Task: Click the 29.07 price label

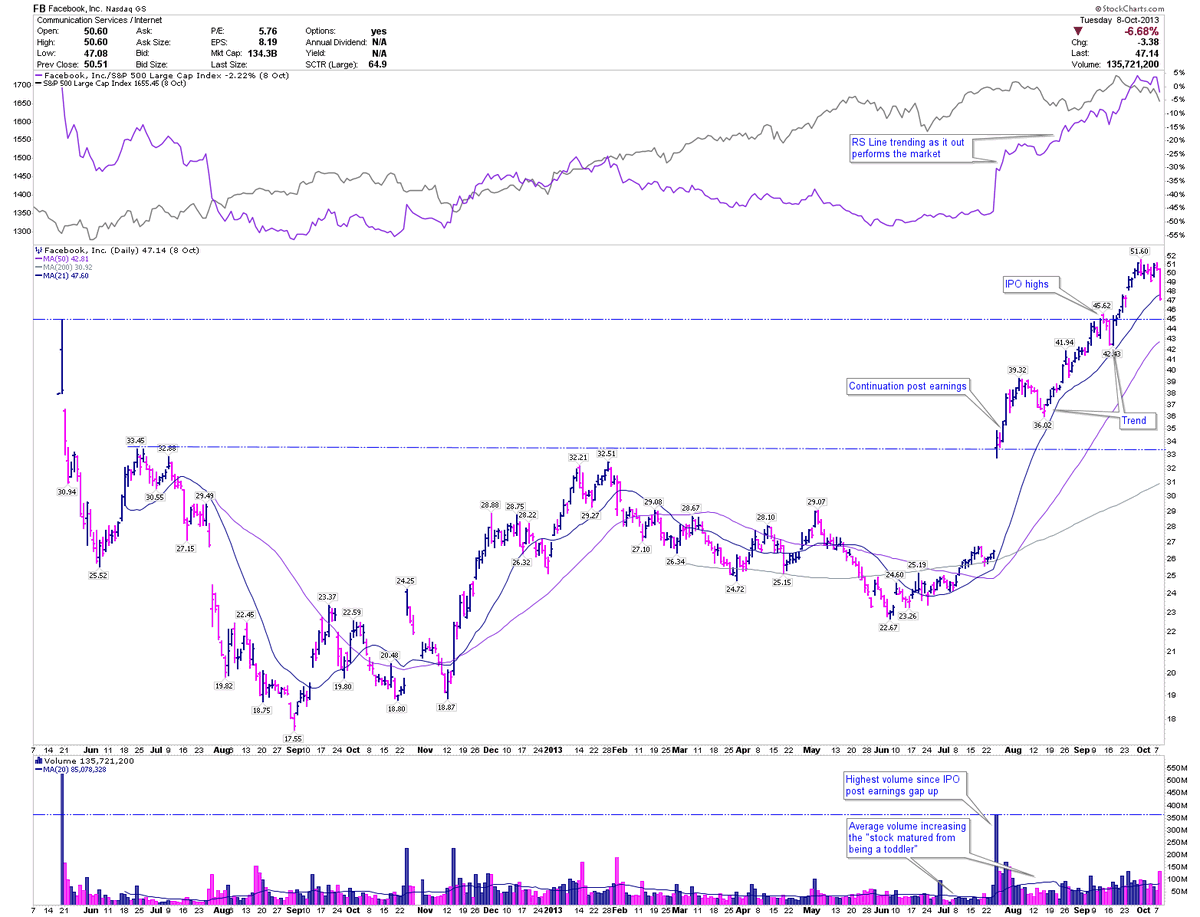Action: tap(817, 501)
